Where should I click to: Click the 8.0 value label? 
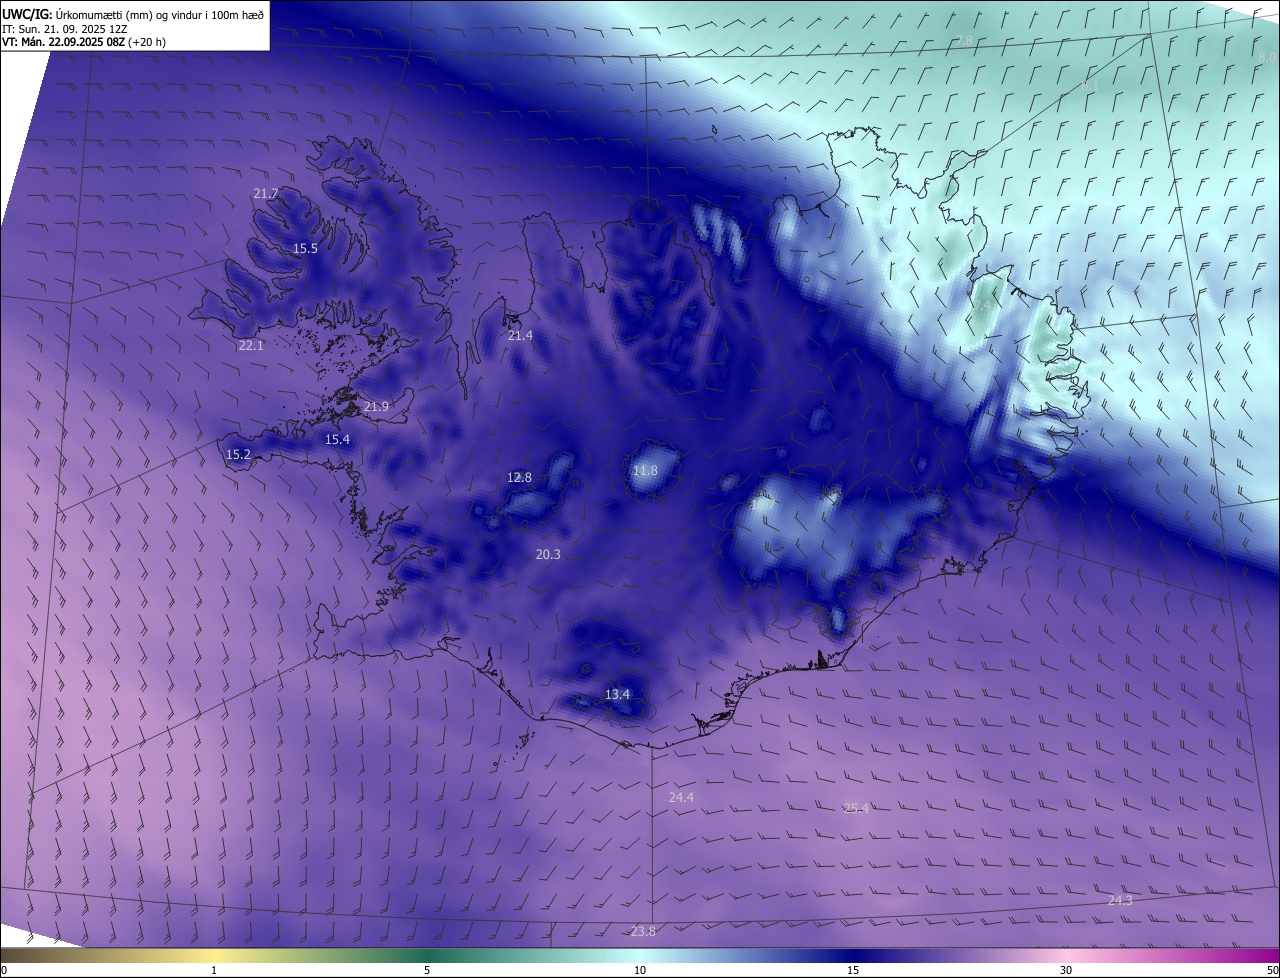(x=1265, y=58)
